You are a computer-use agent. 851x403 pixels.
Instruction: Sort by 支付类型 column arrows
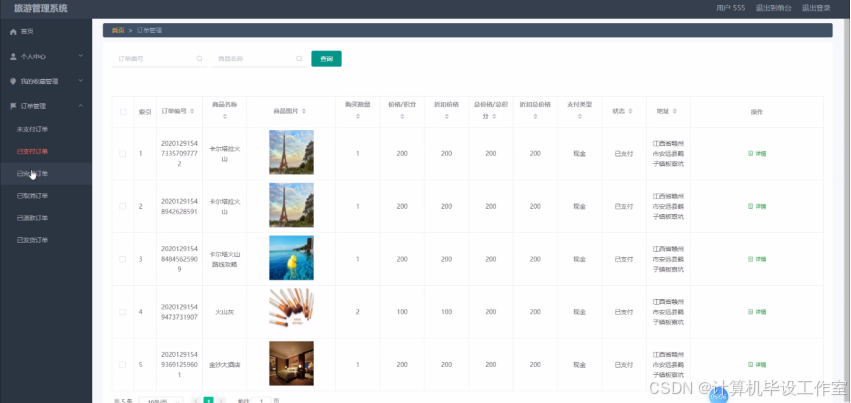[580, 117]
